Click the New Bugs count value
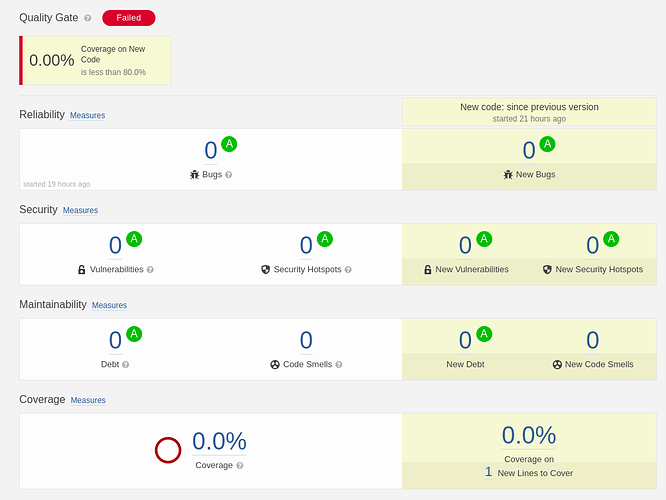Viewport: 666px width, 500px height. pos(529,151)
